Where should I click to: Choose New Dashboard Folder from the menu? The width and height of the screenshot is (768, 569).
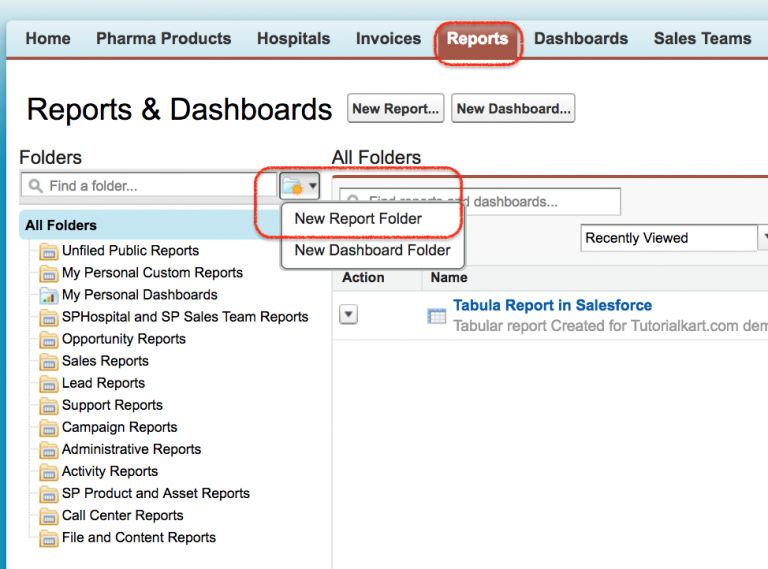[x=372, y=250]
